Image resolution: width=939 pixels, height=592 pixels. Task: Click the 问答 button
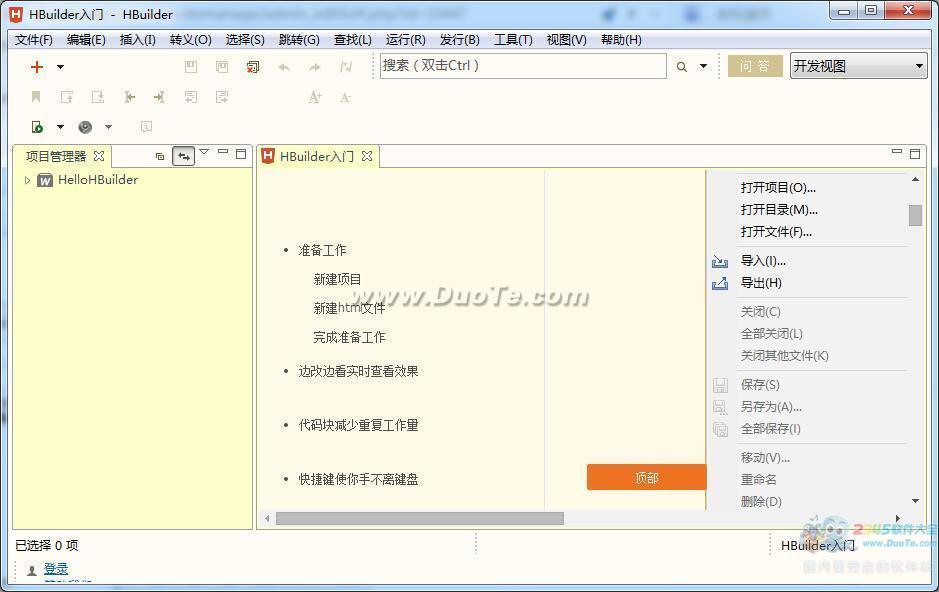tap(755, 66)
